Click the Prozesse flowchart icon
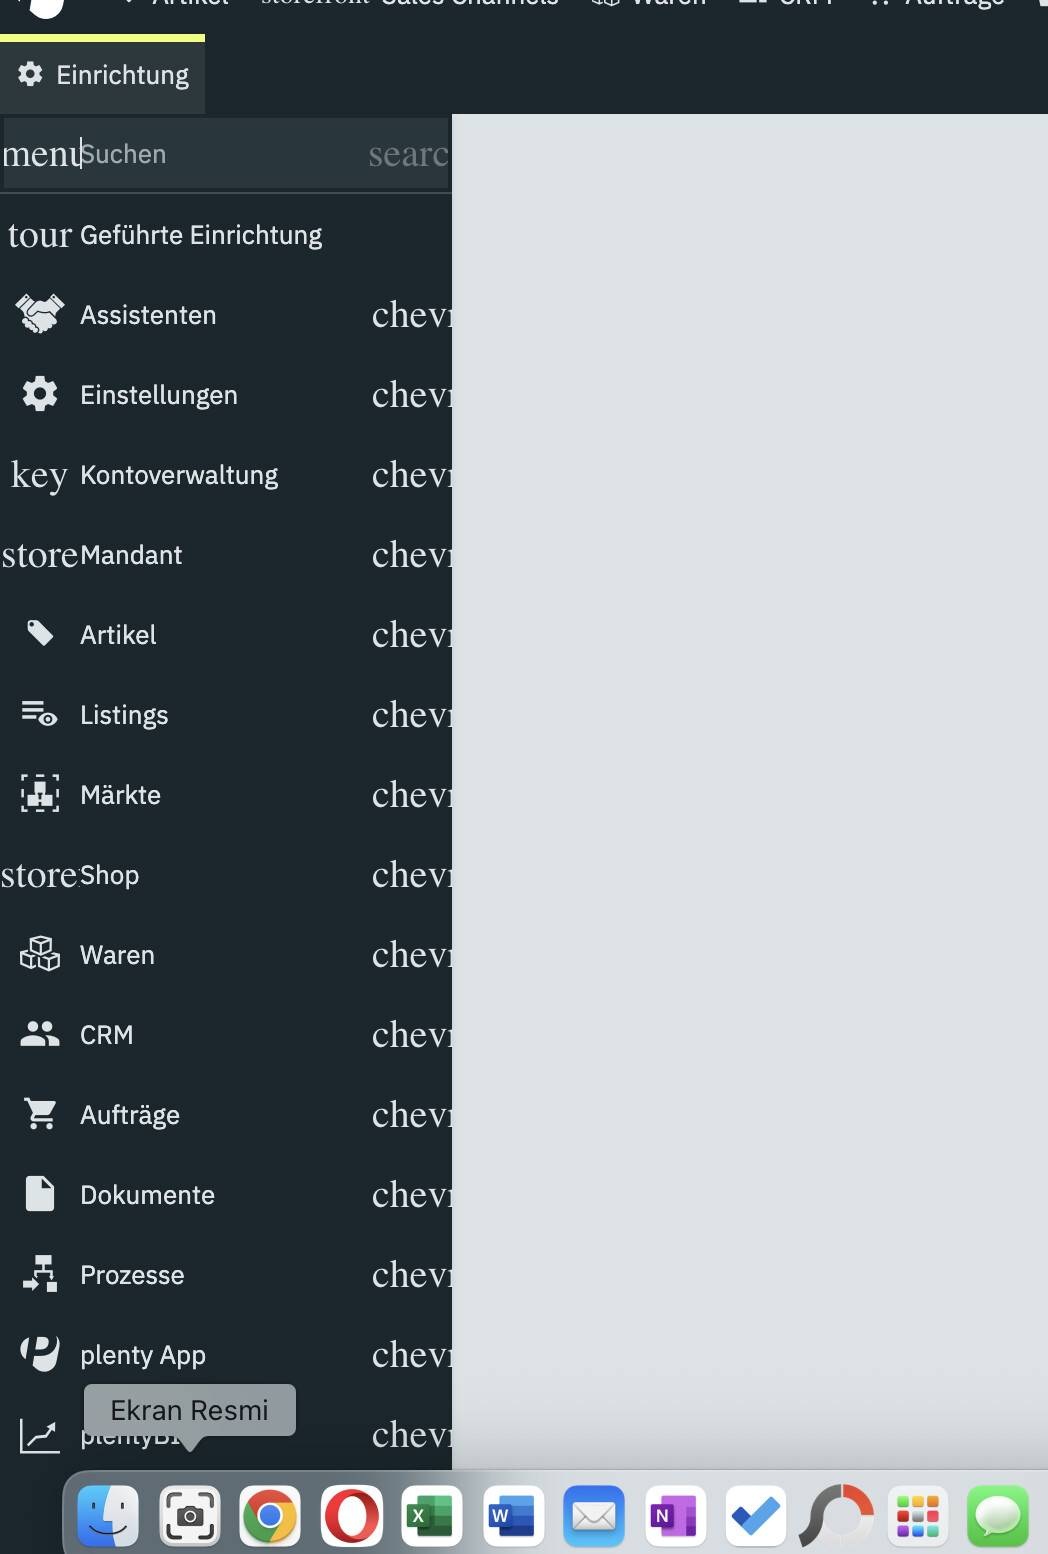This screenshot has width=1048, height=1554. pyautogui.click(x=40, y=1274)
